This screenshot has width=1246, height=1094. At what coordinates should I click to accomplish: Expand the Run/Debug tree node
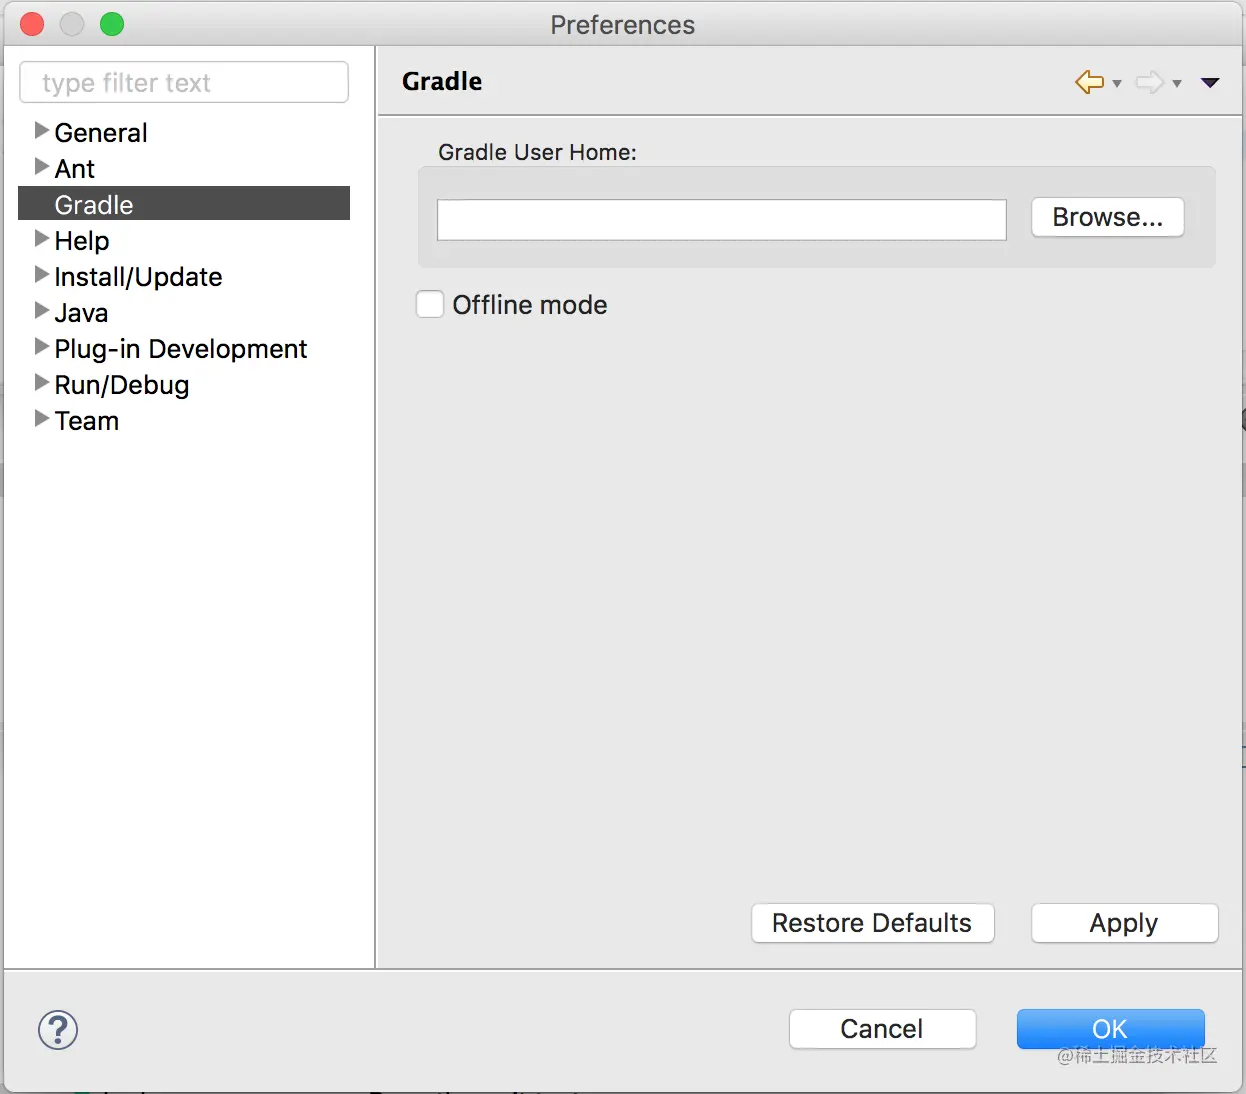point(42,382)
